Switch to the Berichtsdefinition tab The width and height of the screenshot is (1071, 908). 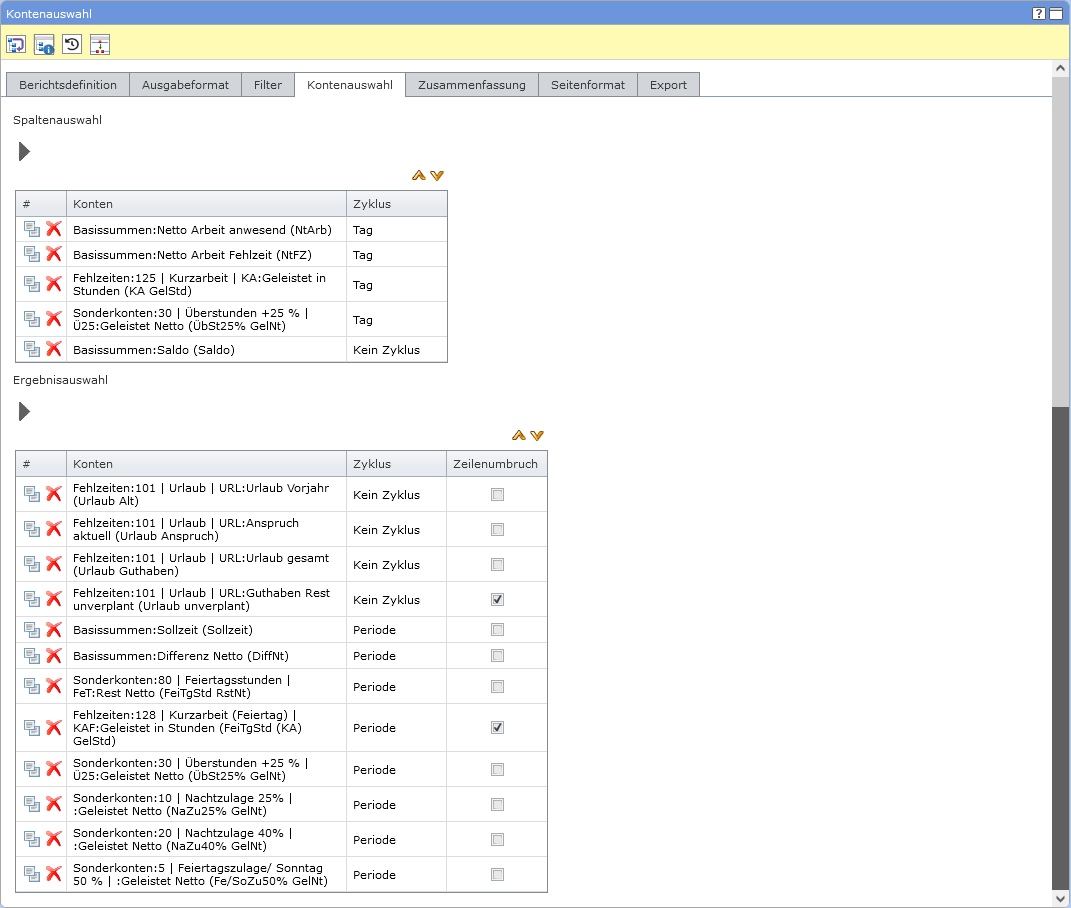coord(68,85)
